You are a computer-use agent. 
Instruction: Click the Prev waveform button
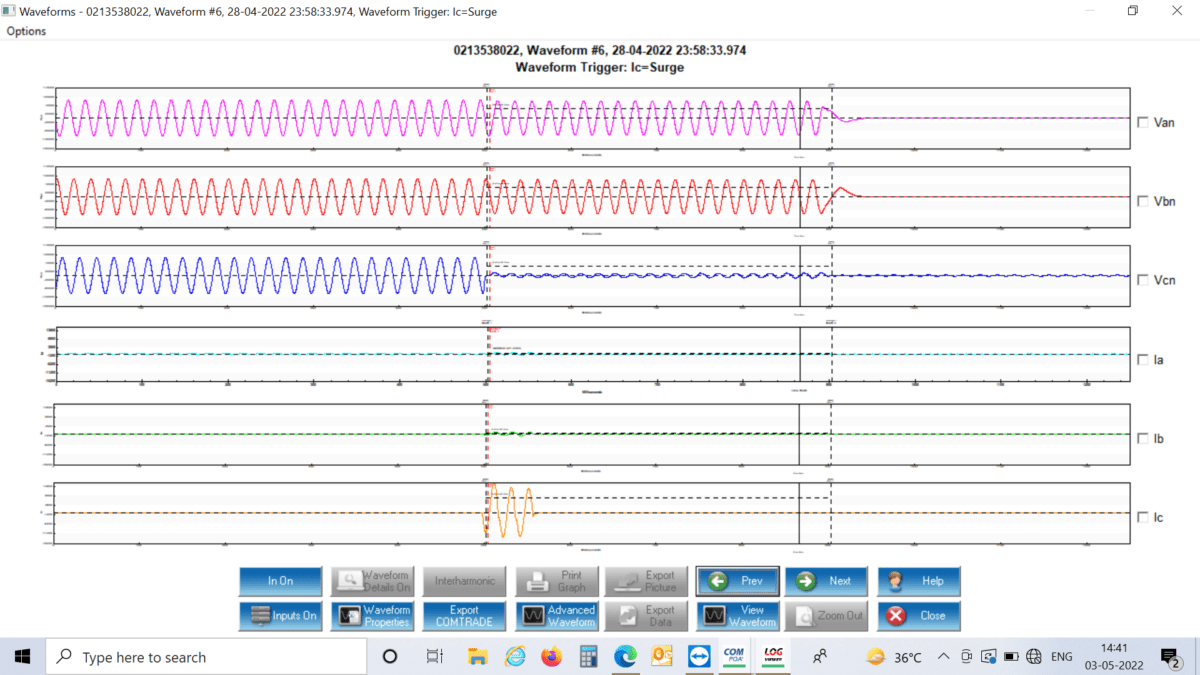[737, 581]
